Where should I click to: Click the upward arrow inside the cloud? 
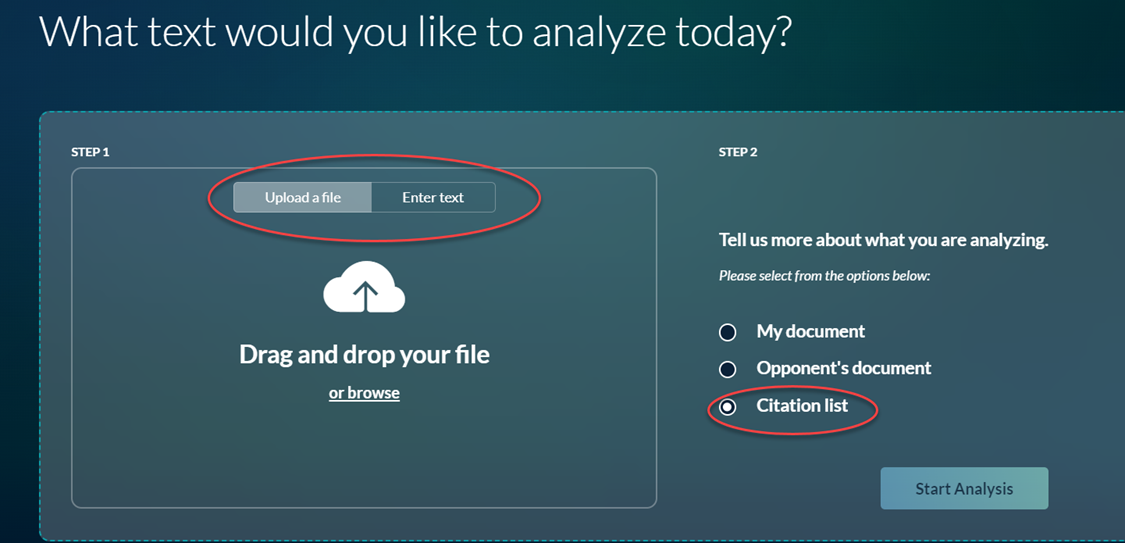(x=365, y=296)
